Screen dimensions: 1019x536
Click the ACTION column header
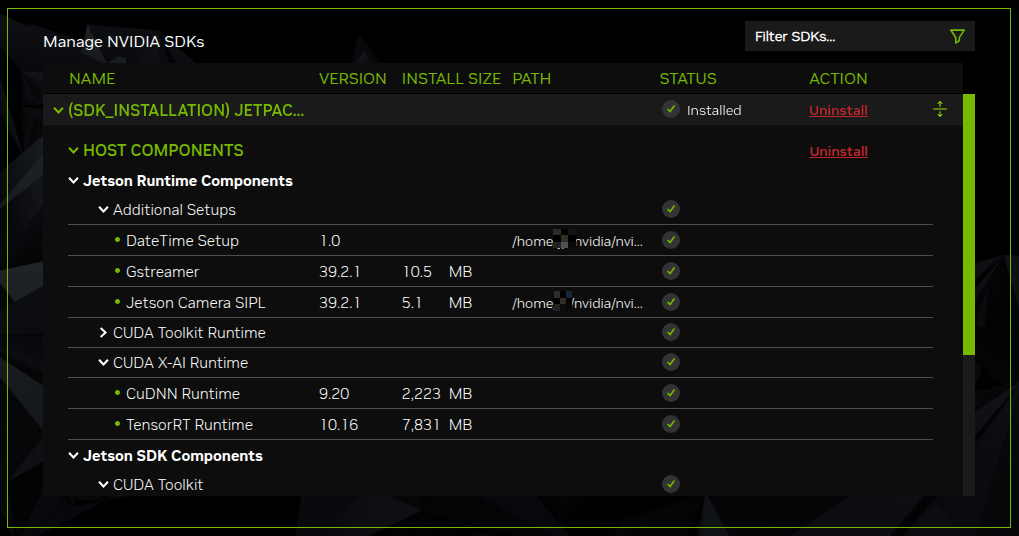pyautogui.click(x=838, y=79)
